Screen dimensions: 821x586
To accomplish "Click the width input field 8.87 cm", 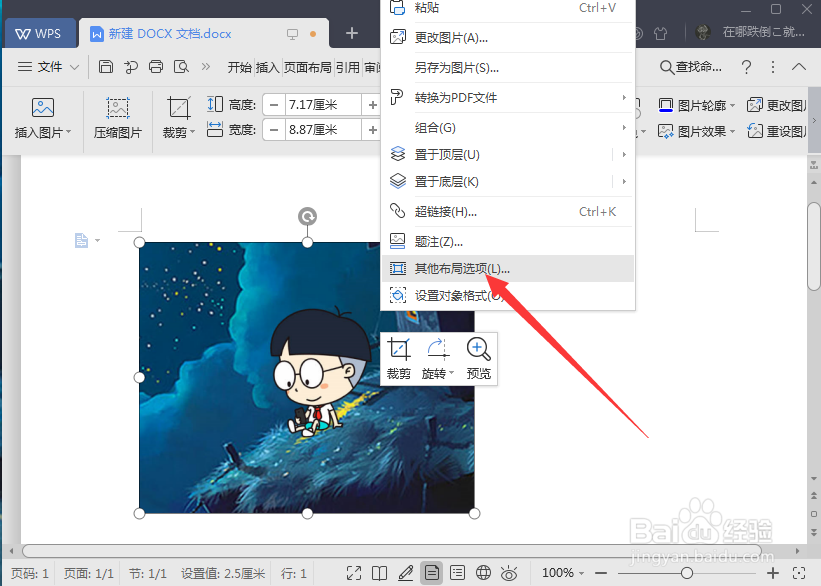I will 323,129.
